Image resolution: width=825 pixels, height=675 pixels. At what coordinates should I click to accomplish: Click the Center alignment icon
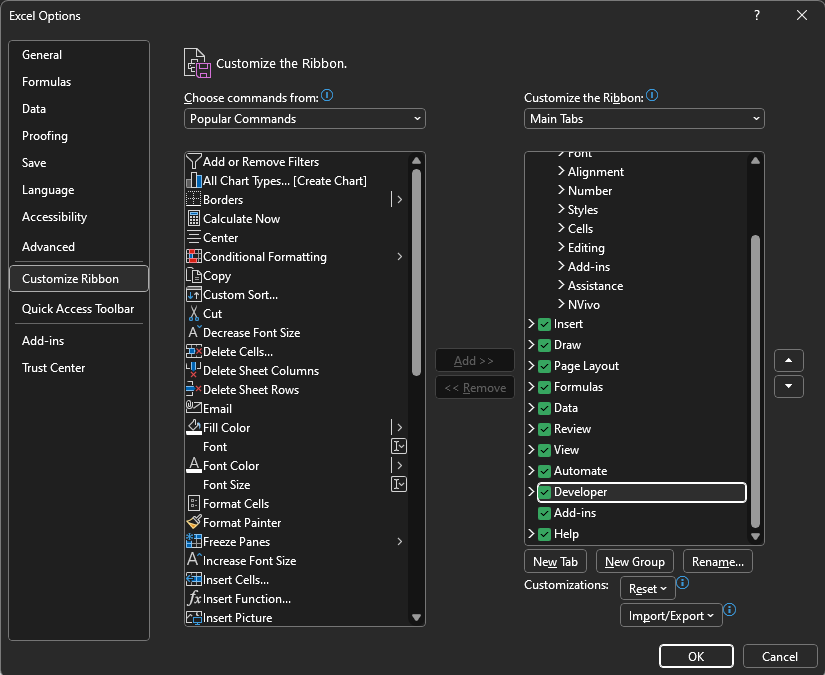[x=194, y=237]
